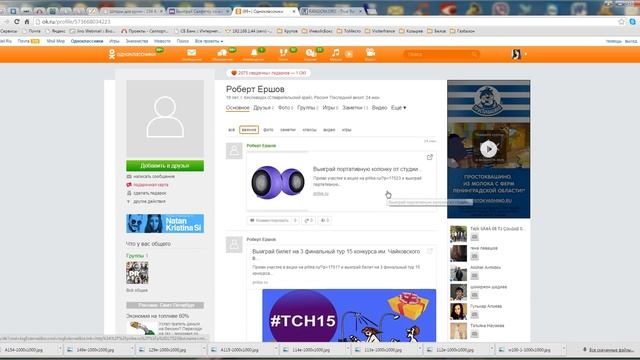Open the Messages envelope icon in orange bar
This screenshot has width=640, height=360.
coord(191,54)
